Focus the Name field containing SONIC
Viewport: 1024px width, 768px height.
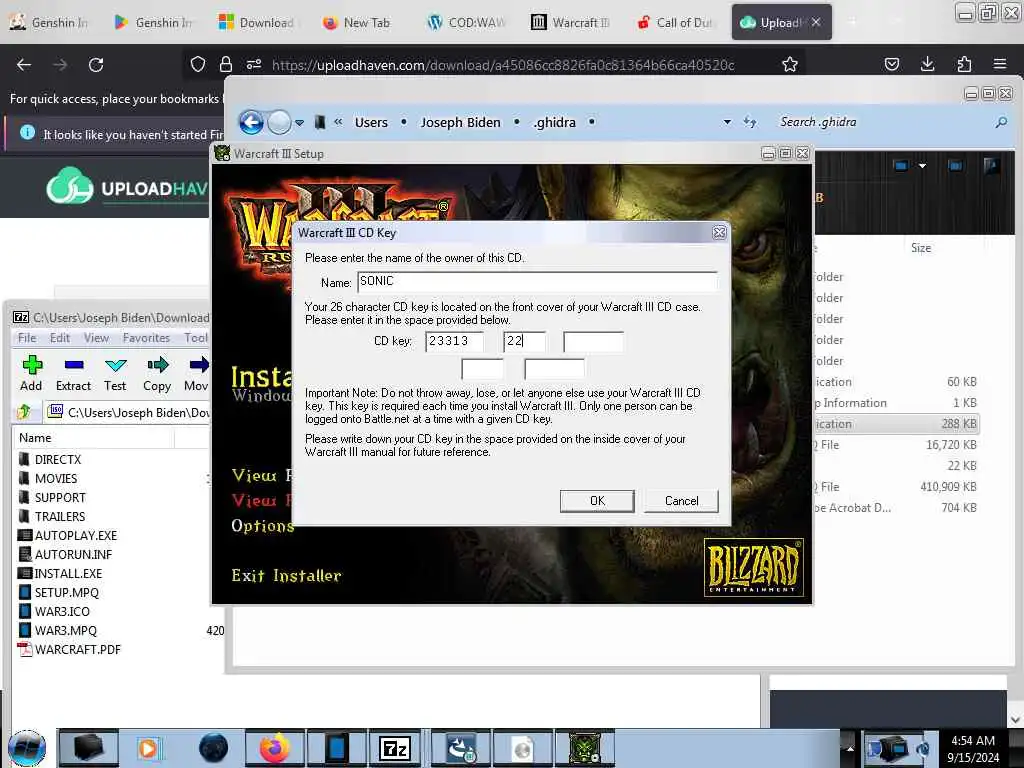click(x=537, y=281)
